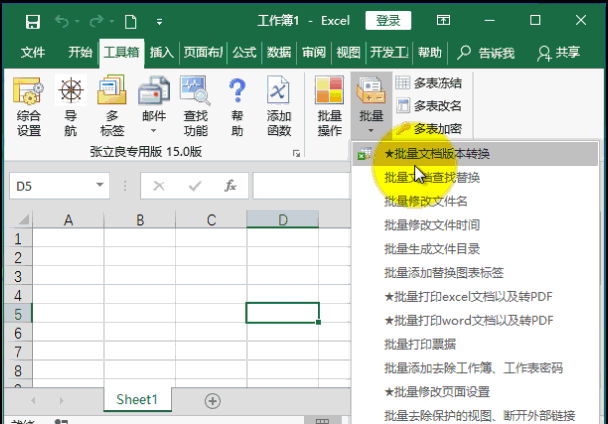Click the save icon in title bar
The width and height of the screenshot is (608, 424).
(32, 21)
